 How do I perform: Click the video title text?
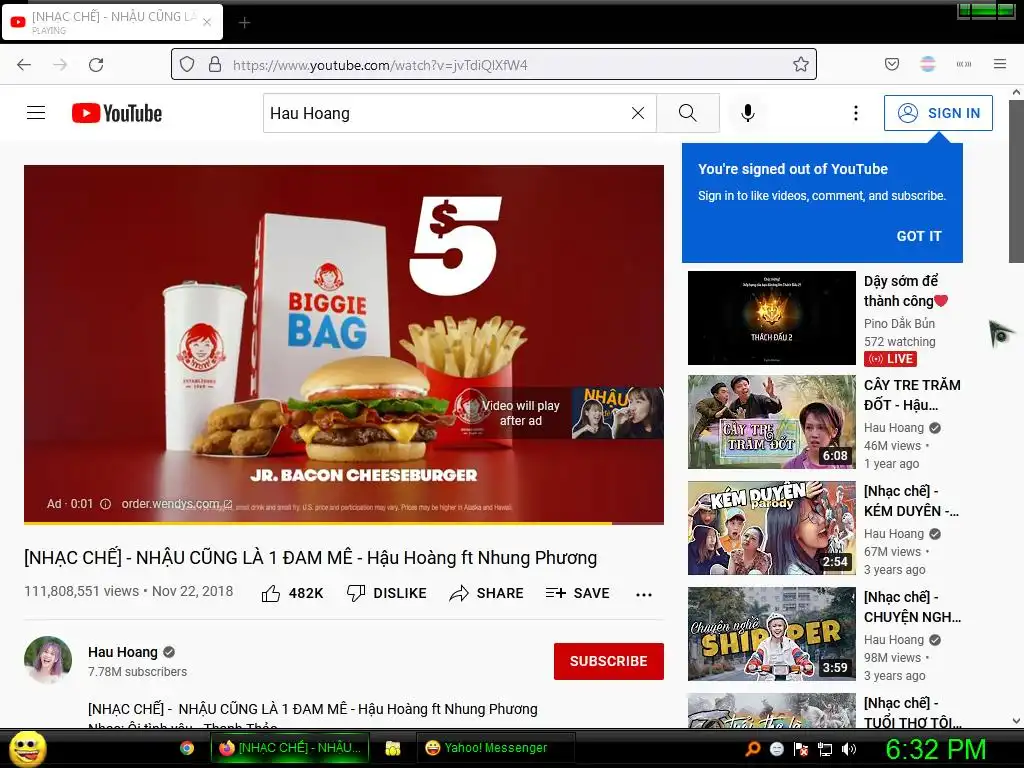[x=310, y=558]
